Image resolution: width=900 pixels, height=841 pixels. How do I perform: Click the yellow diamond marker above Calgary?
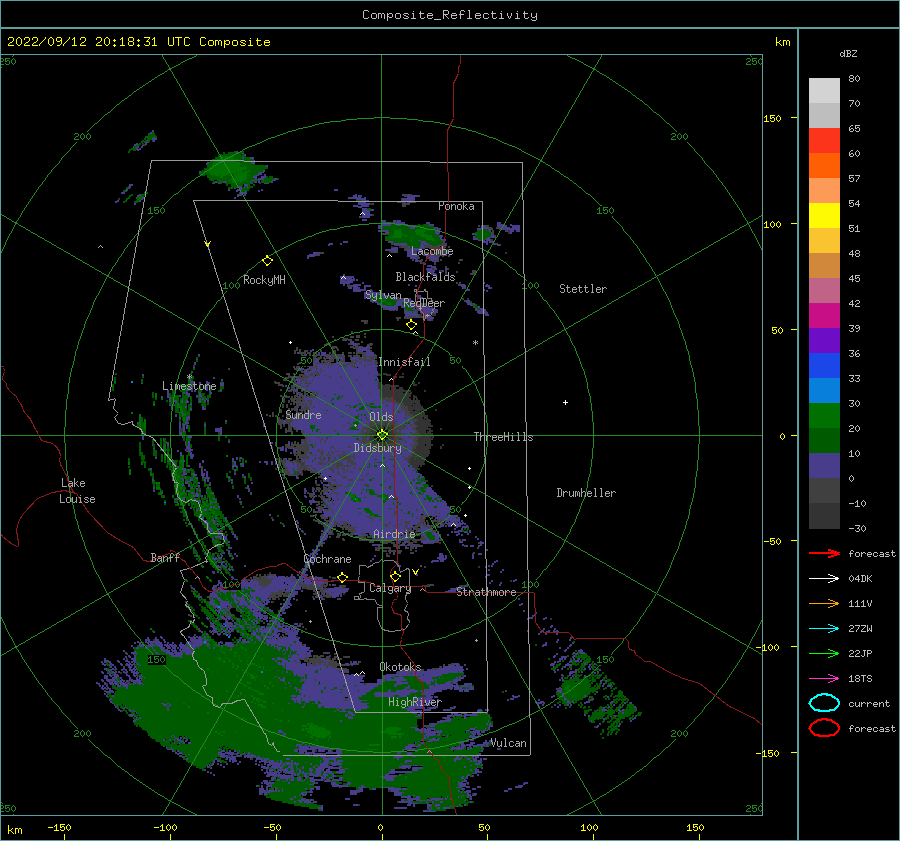point(395,576)
